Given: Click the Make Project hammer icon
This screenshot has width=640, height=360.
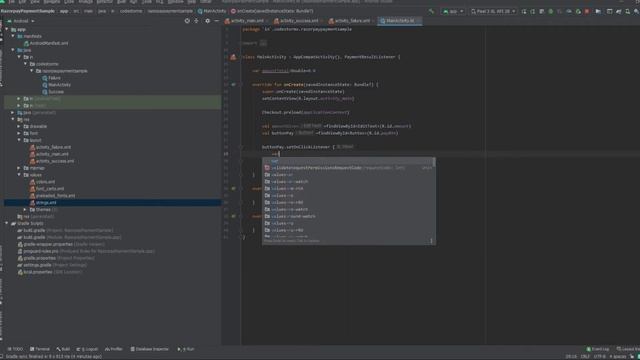Looking at the screenshot, I should point(431,11).
